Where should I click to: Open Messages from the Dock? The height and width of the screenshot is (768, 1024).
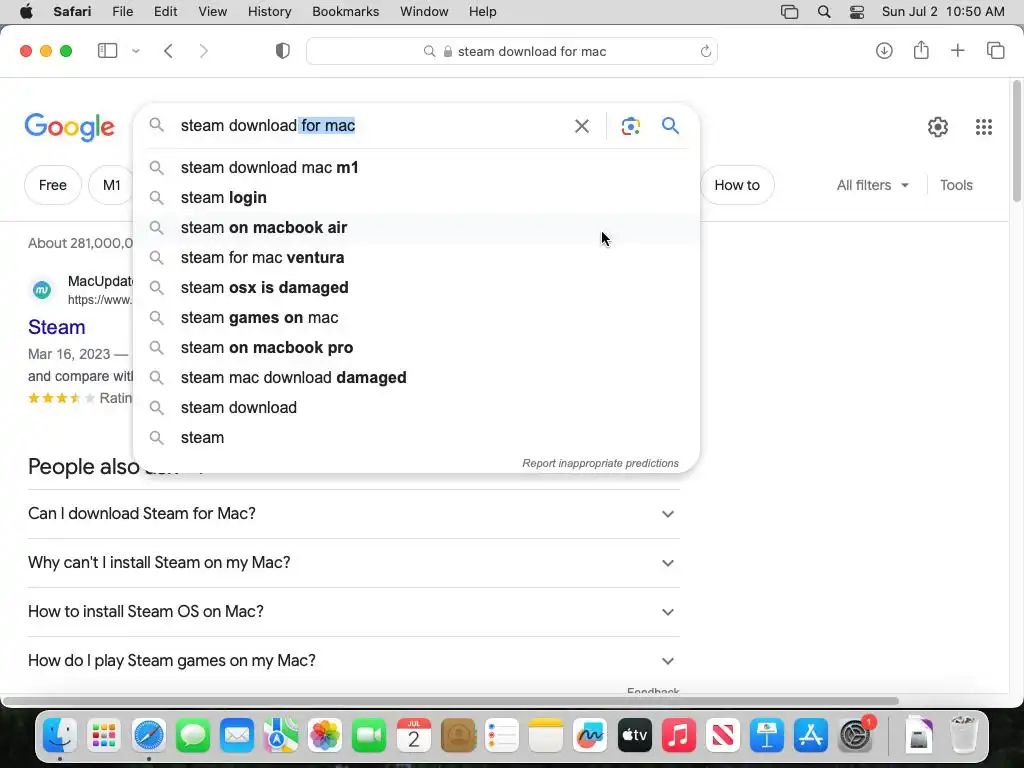point(193,735)
